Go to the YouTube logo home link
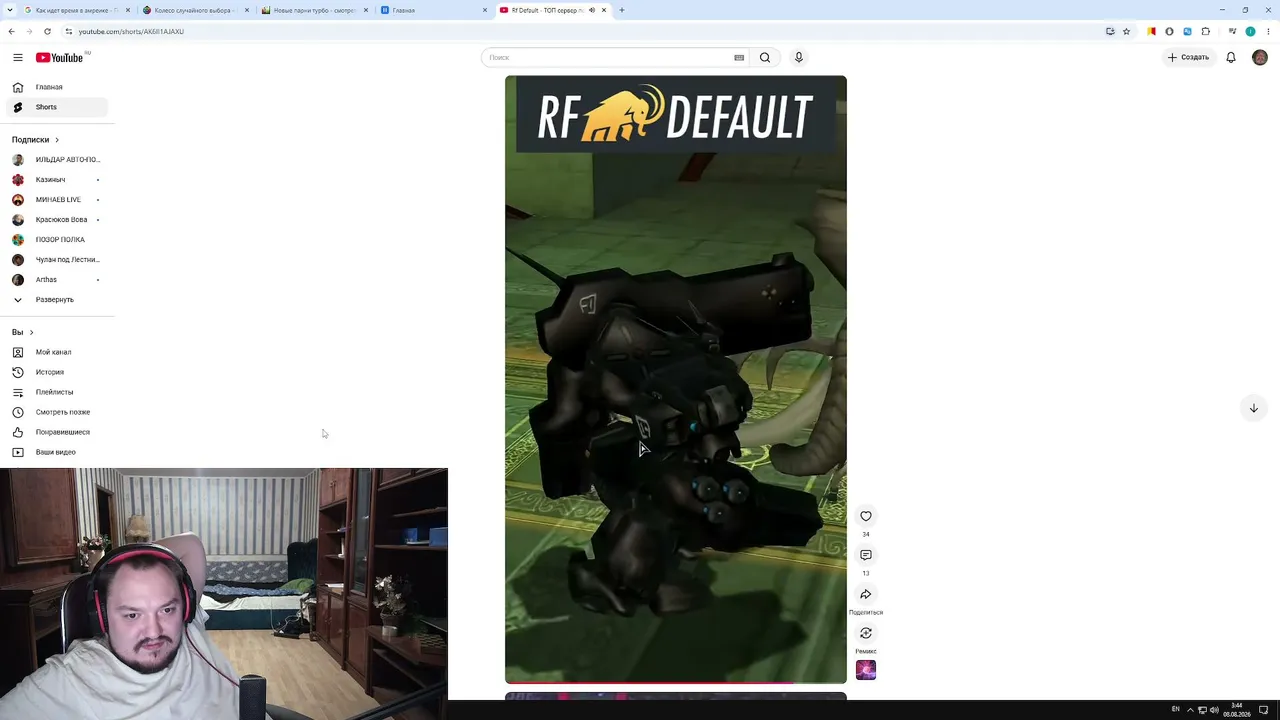This screenshot has width=1280, height=720. [x=60, y=57]
